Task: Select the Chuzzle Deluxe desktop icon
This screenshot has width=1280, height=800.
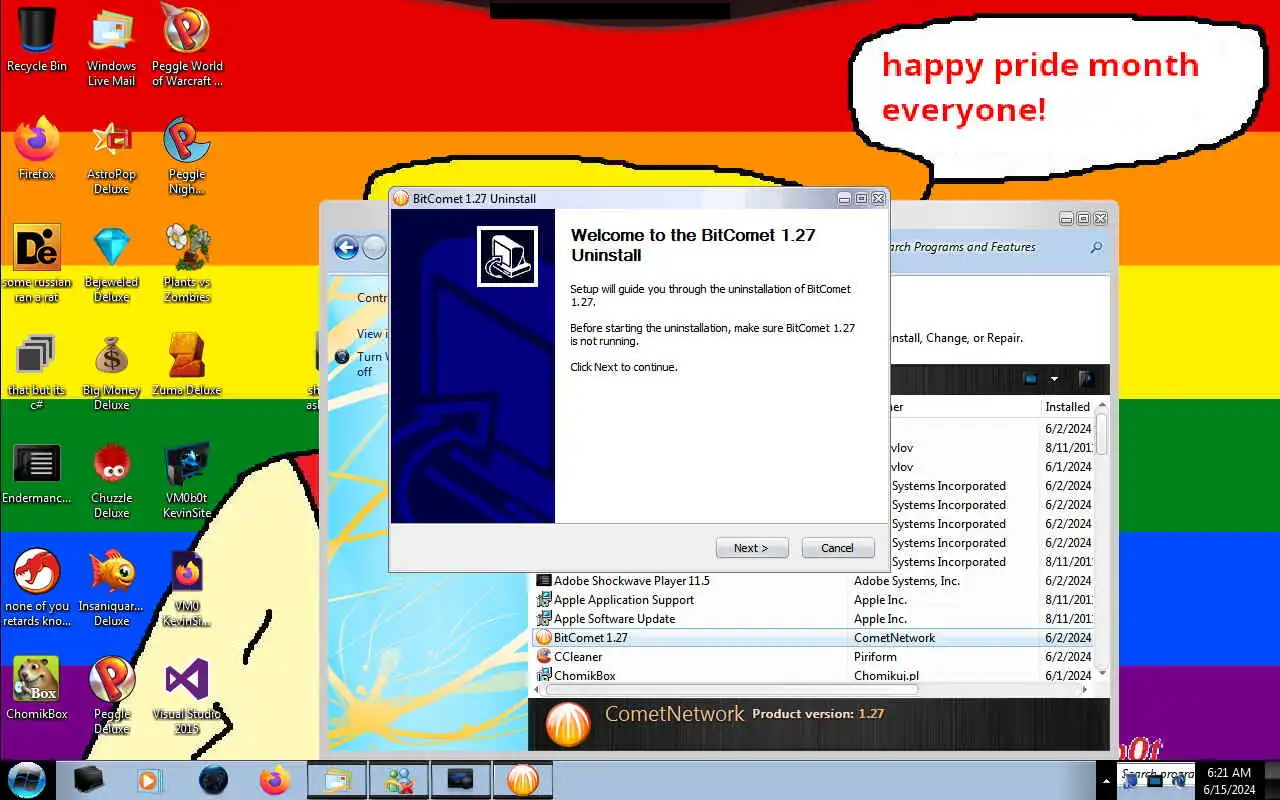Action: click(111, 479)
